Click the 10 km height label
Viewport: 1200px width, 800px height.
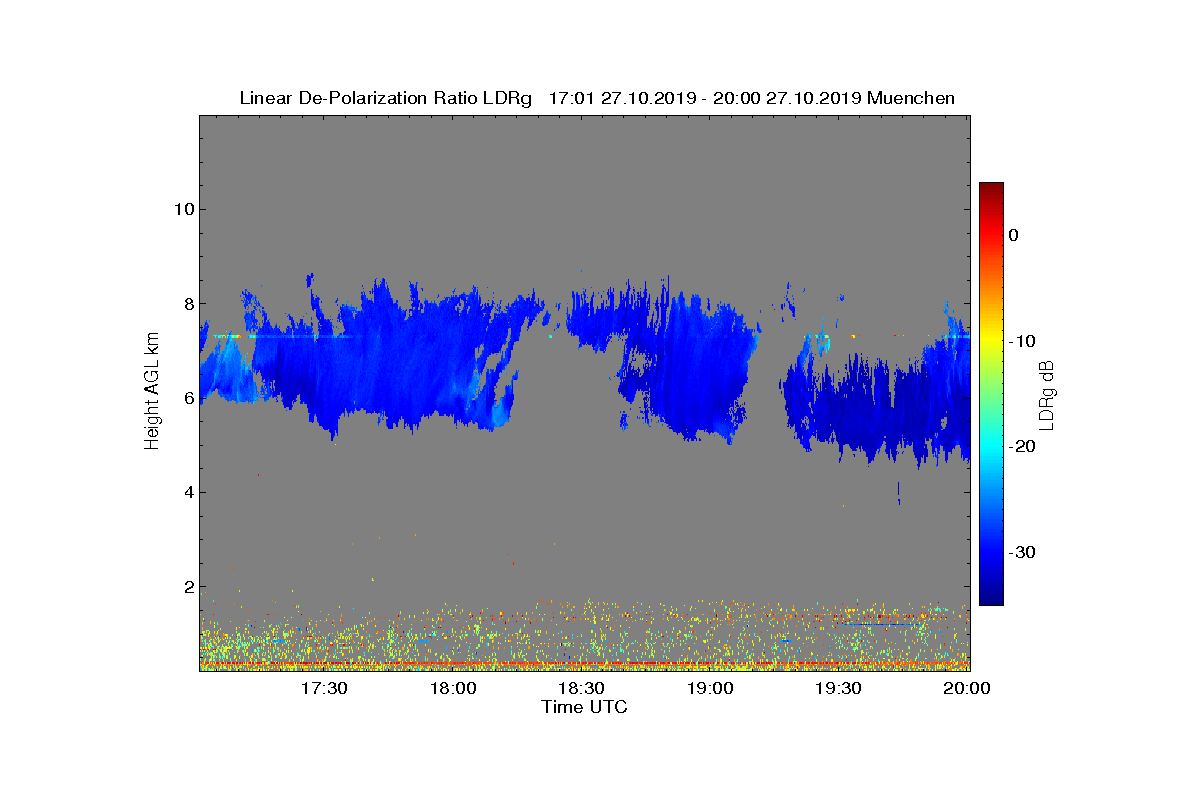click(x=183, y=209)
